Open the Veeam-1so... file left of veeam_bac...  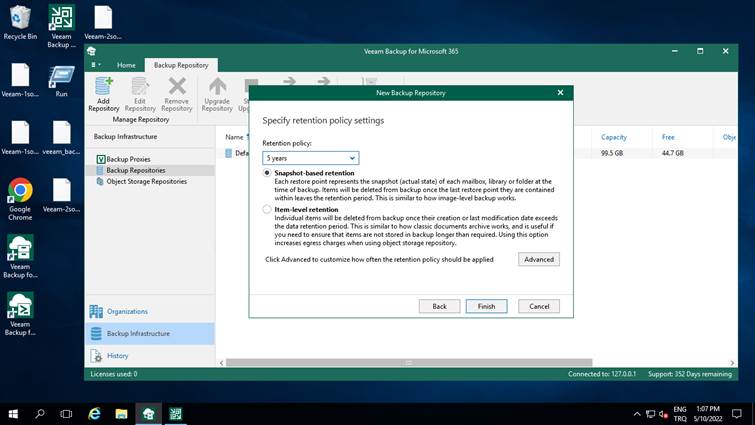coord(20,138)
